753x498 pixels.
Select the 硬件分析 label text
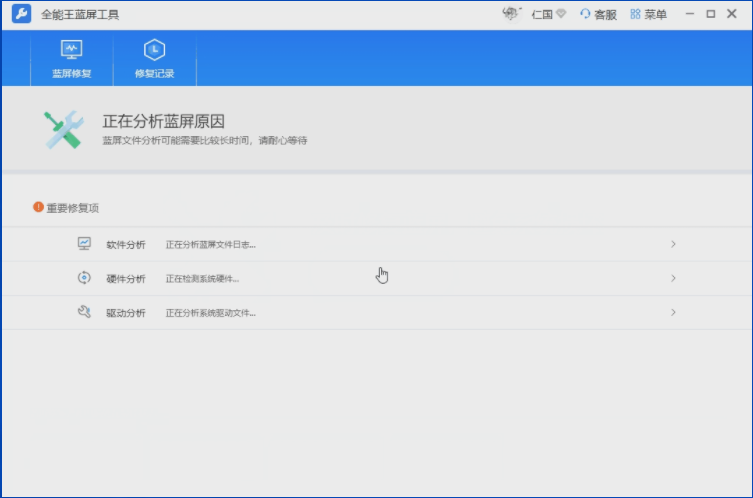tap(126, 279)
